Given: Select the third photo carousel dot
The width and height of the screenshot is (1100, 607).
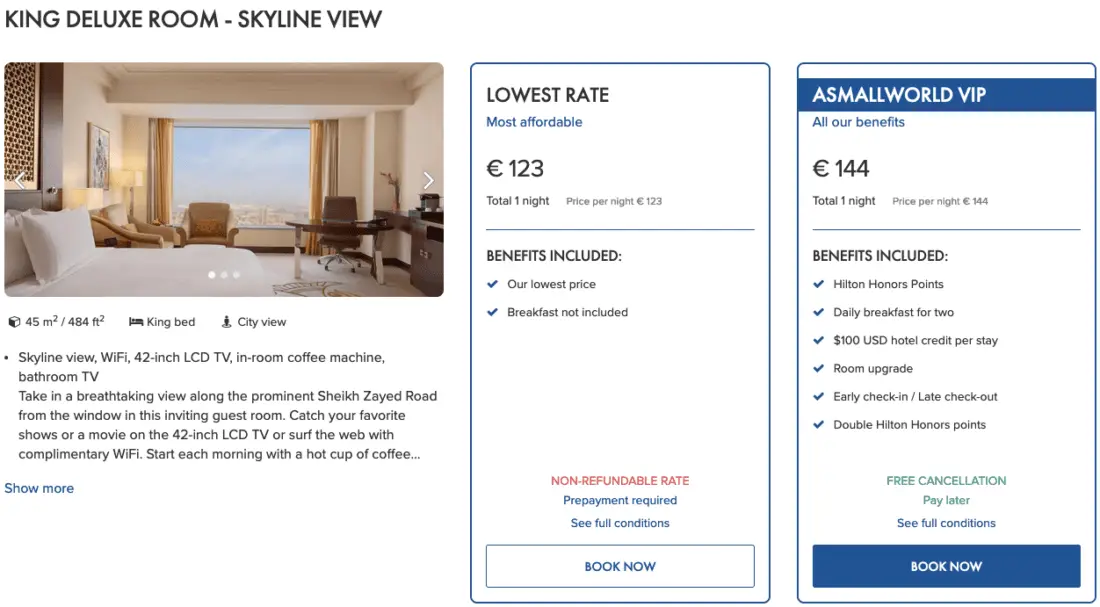Looking at the screenshot, I should coord(237,274).
